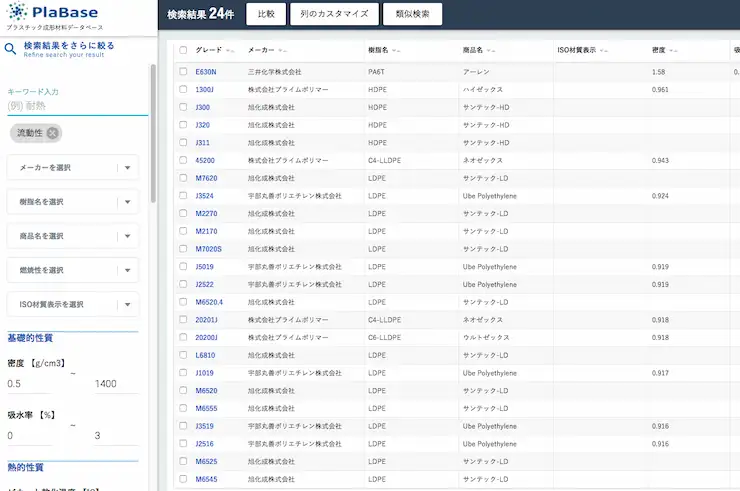The width and height of the screenshot is (740, 491).
Task: Click the magnifier refine-search icon
Action: [x=10, y=48]
